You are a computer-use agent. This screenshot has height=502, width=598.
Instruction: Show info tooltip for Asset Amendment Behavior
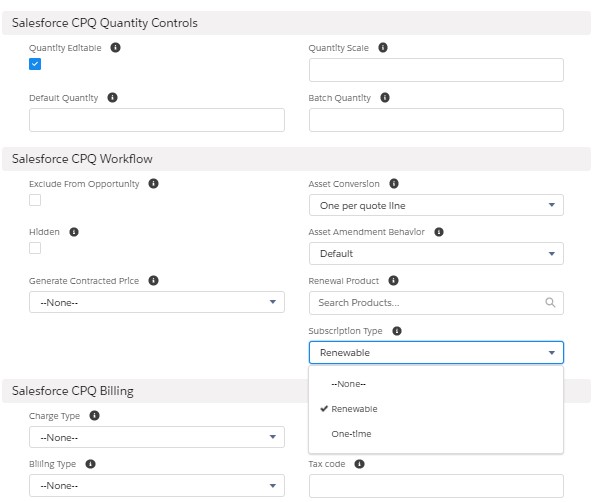439,232
